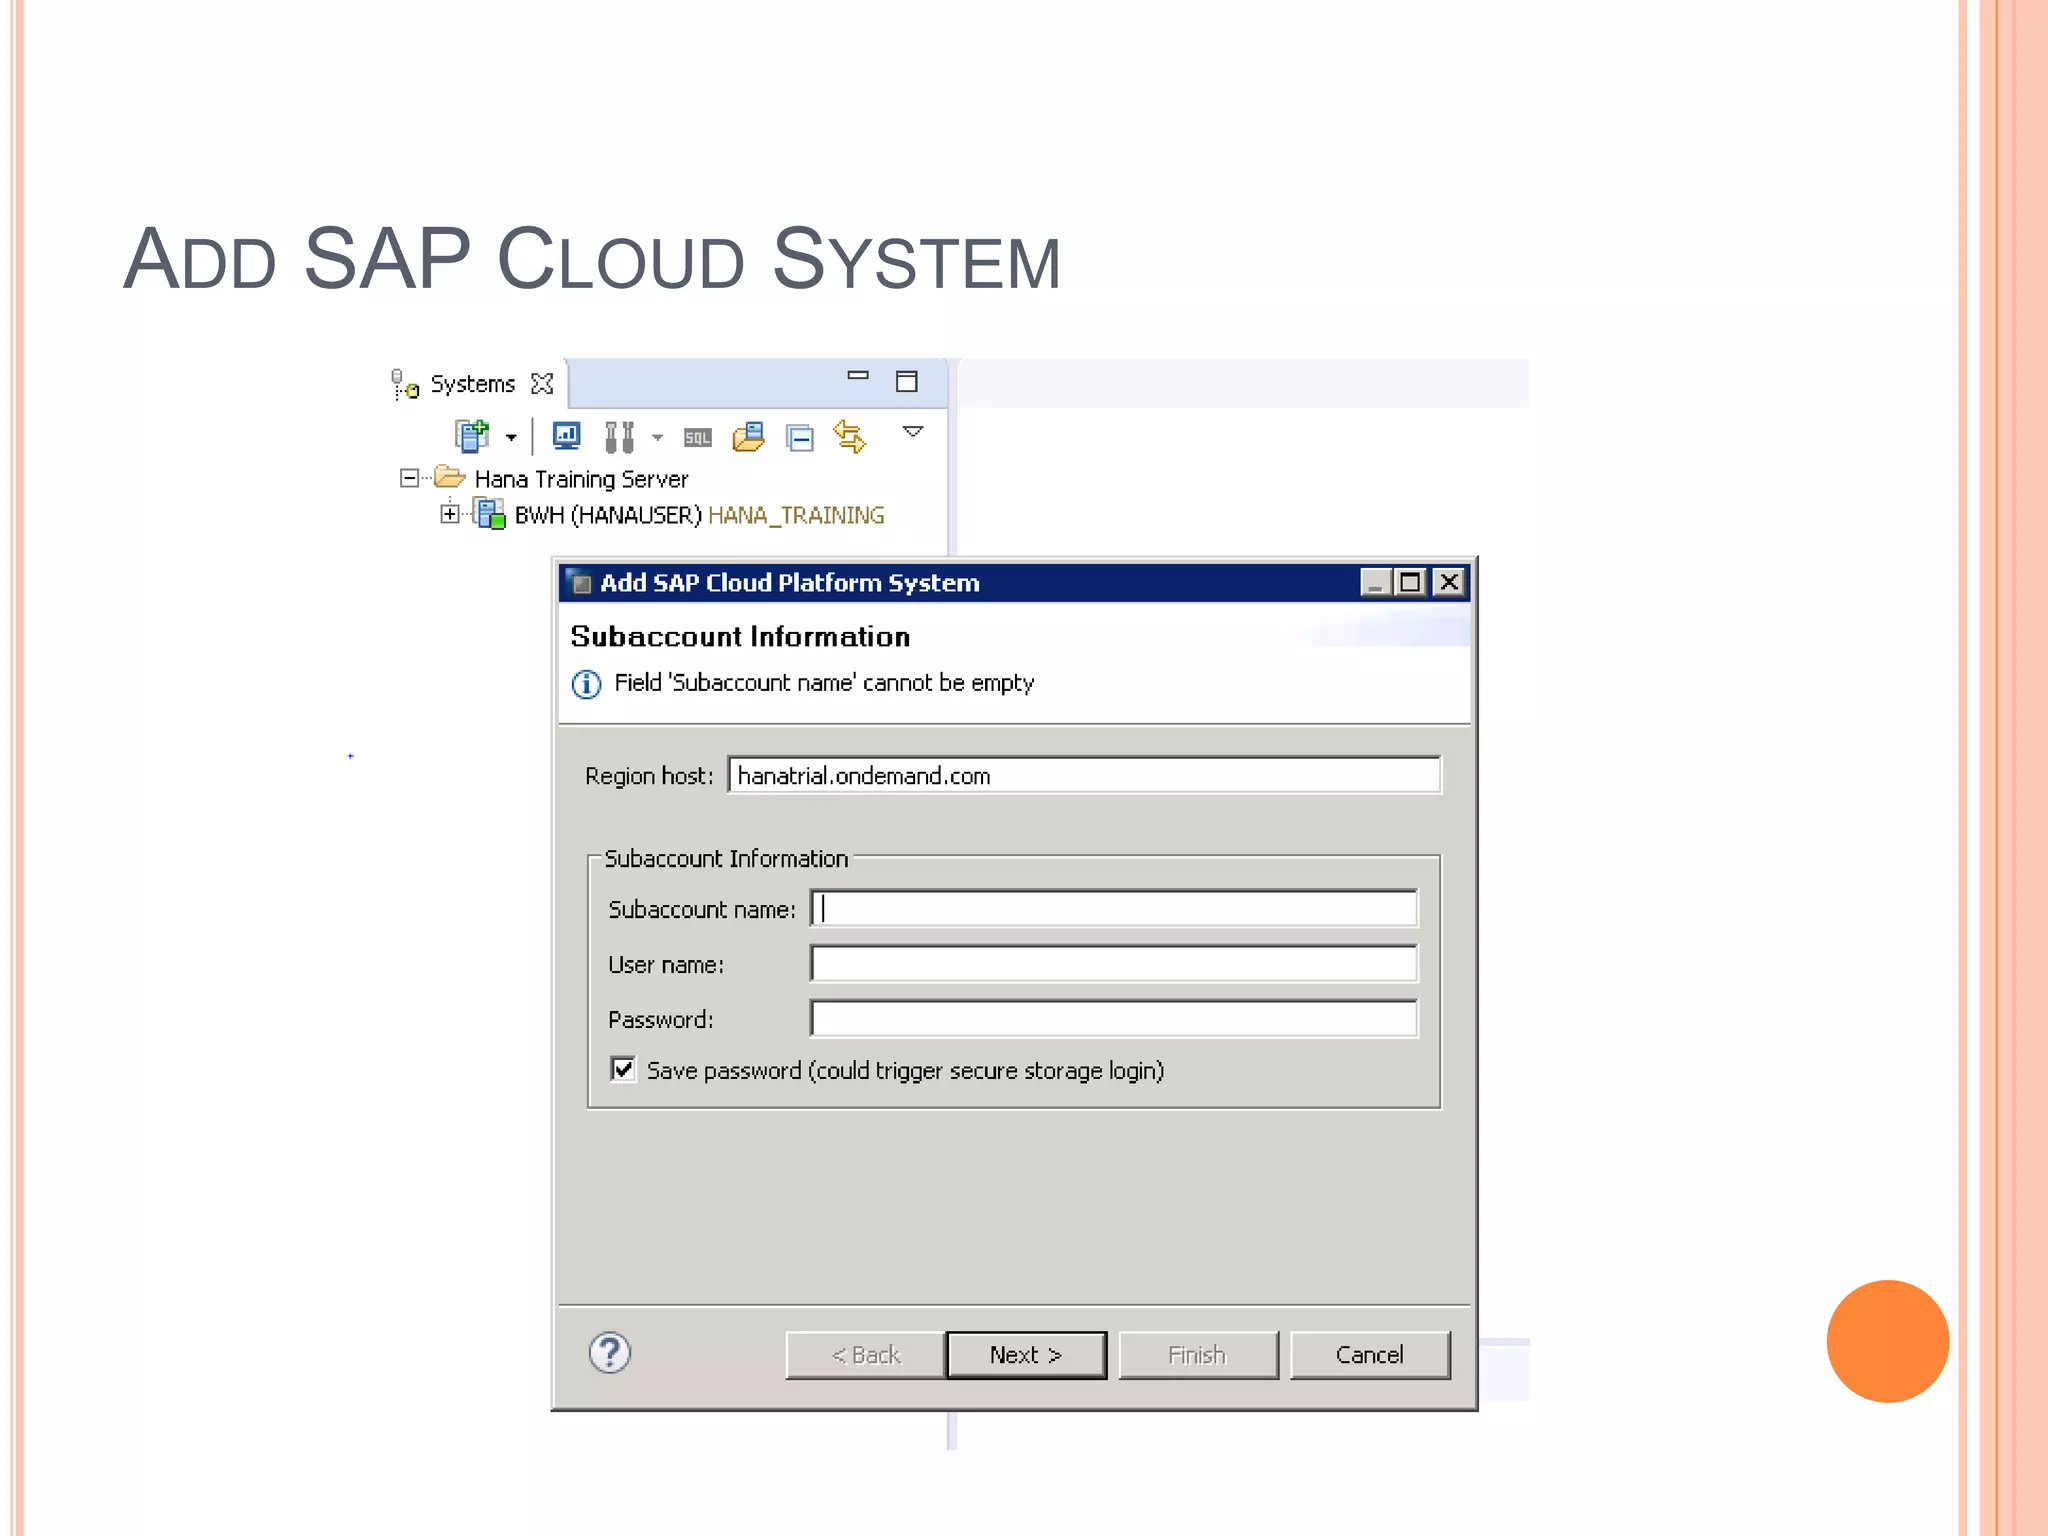
Task: Select the Hana Training Server folder
Action: point(581,479)
